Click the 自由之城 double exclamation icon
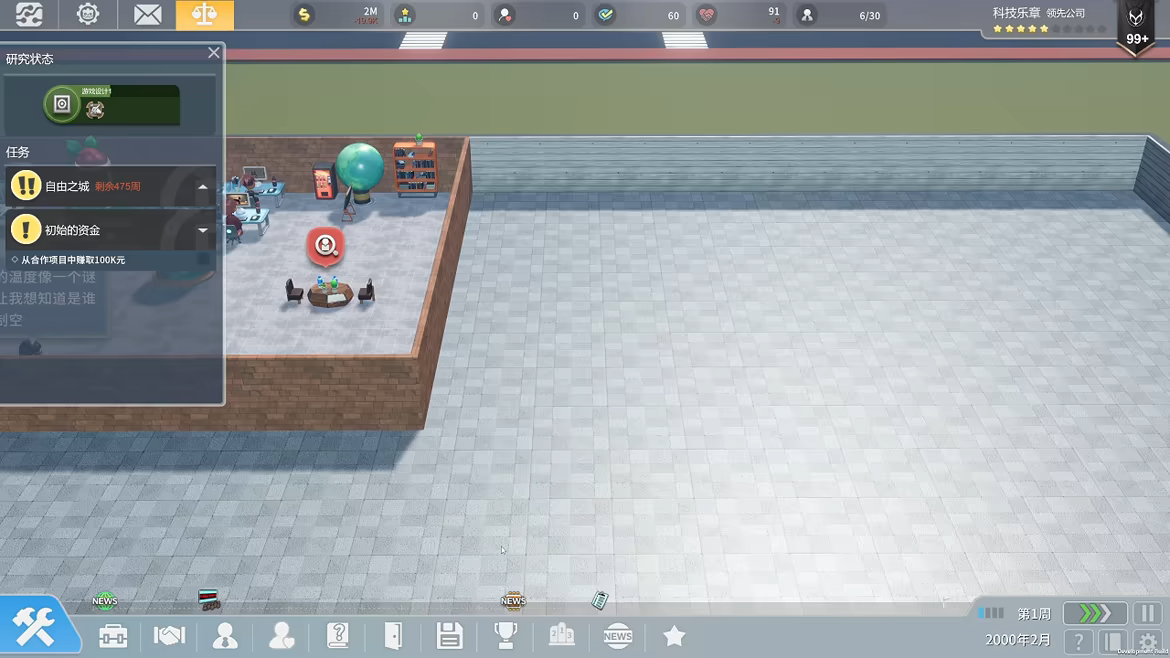Image resolution: width=1170 pixels, height=658 pixels. click(x=25, y=186)
